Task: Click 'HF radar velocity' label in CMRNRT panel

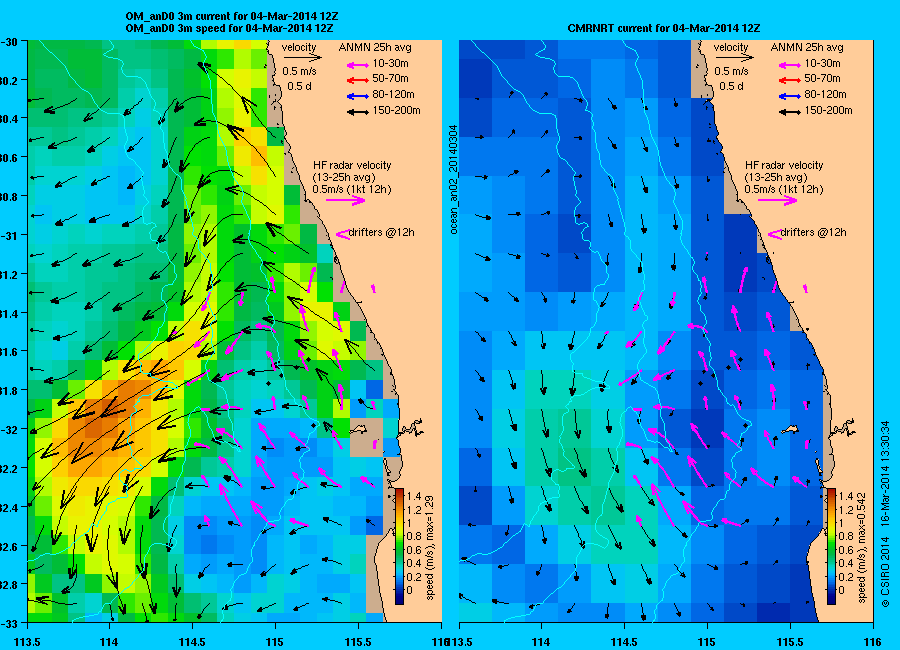Action: click(784, 165)
